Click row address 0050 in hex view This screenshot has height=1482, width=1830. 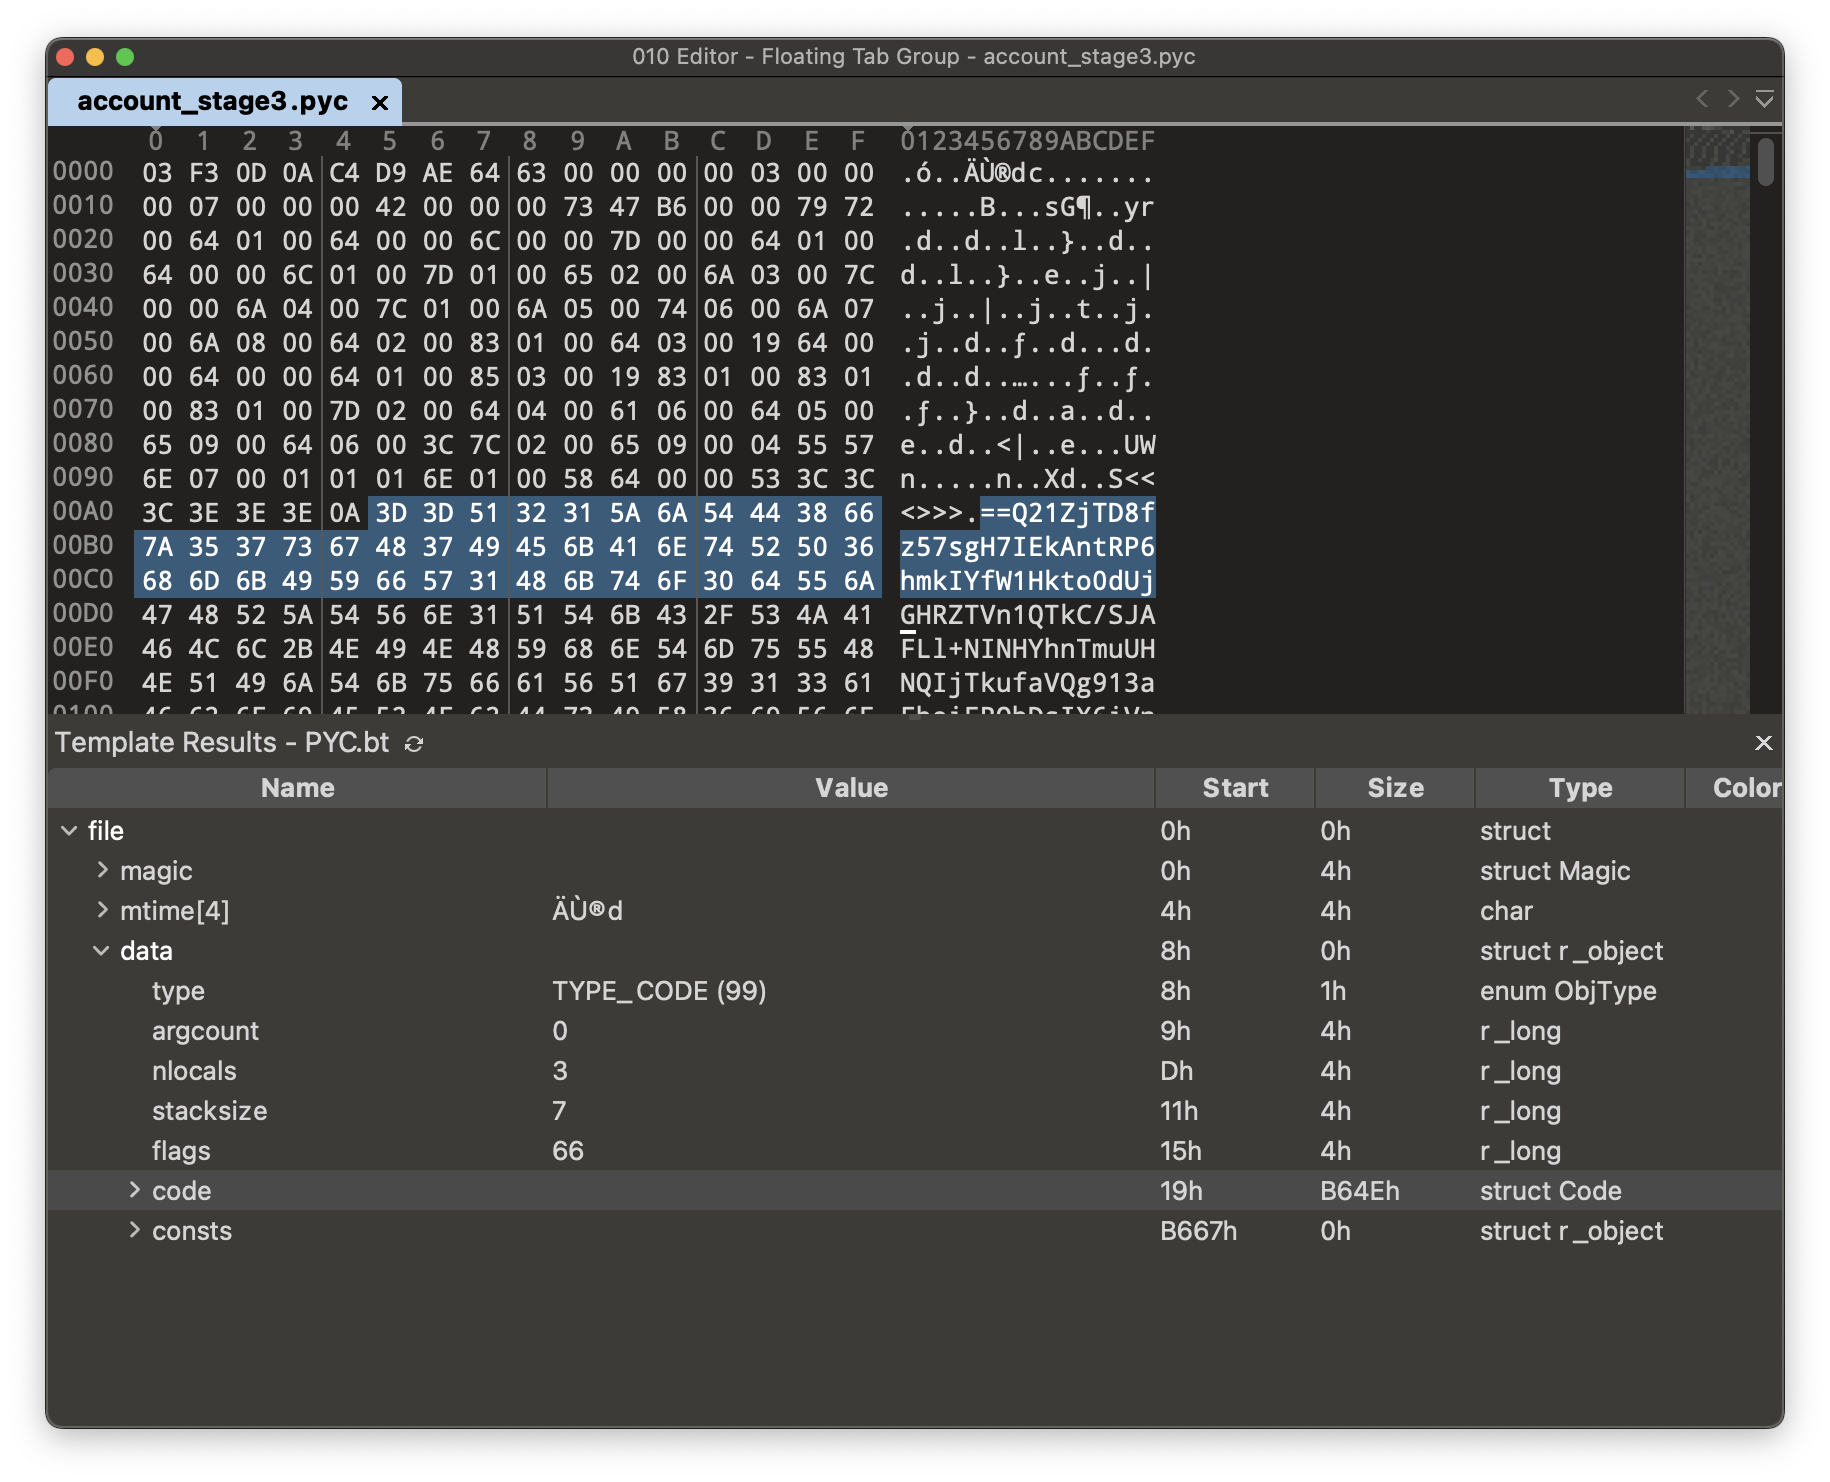(x=83, y=342)
